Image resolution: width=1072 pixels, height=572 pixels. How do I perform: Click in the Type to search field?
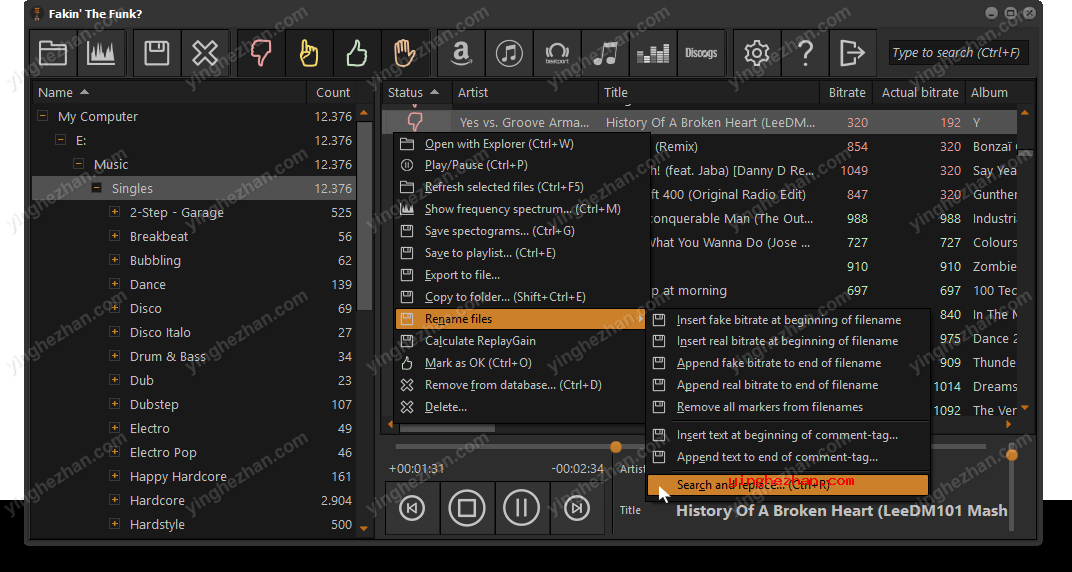click(x=959, y=53)
